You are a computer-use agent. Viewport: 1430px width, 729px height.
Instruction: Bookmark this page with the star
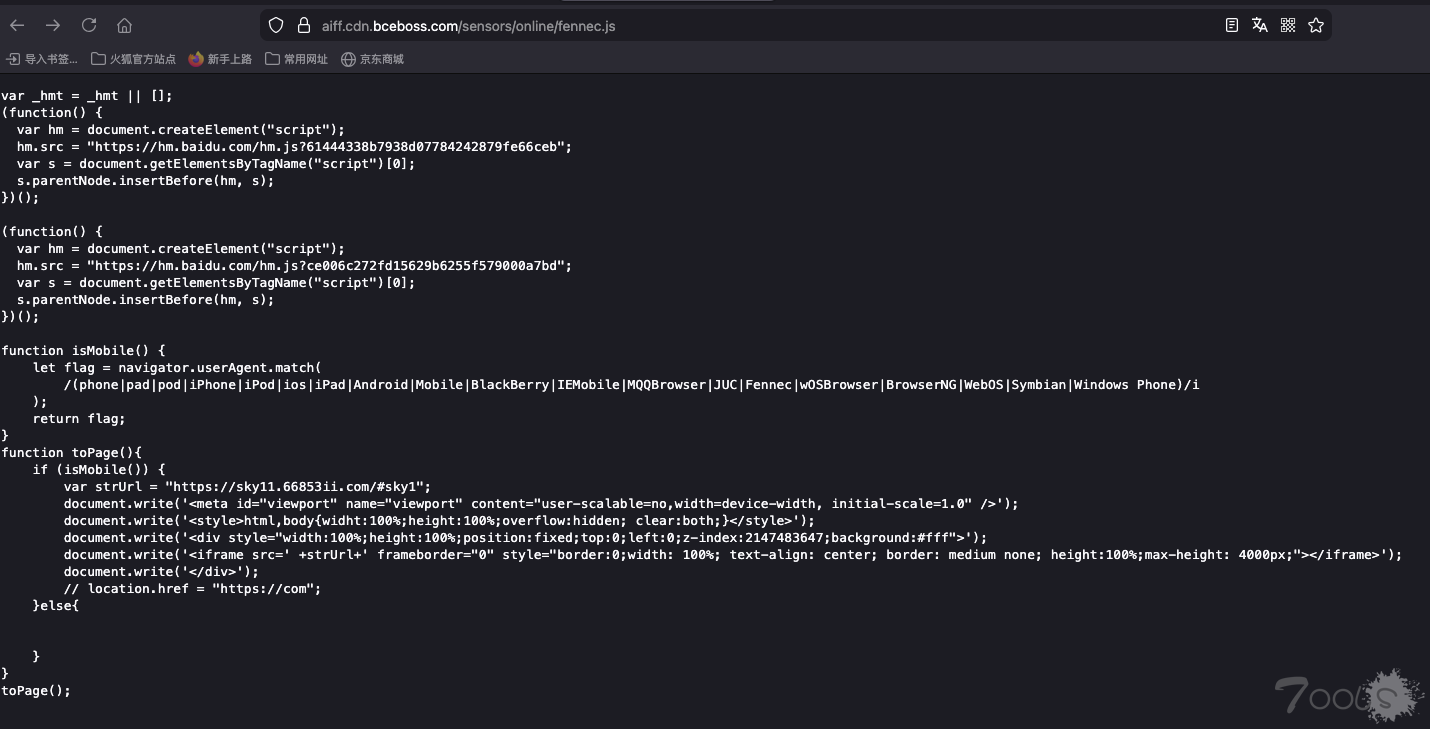click(1316, 26)
